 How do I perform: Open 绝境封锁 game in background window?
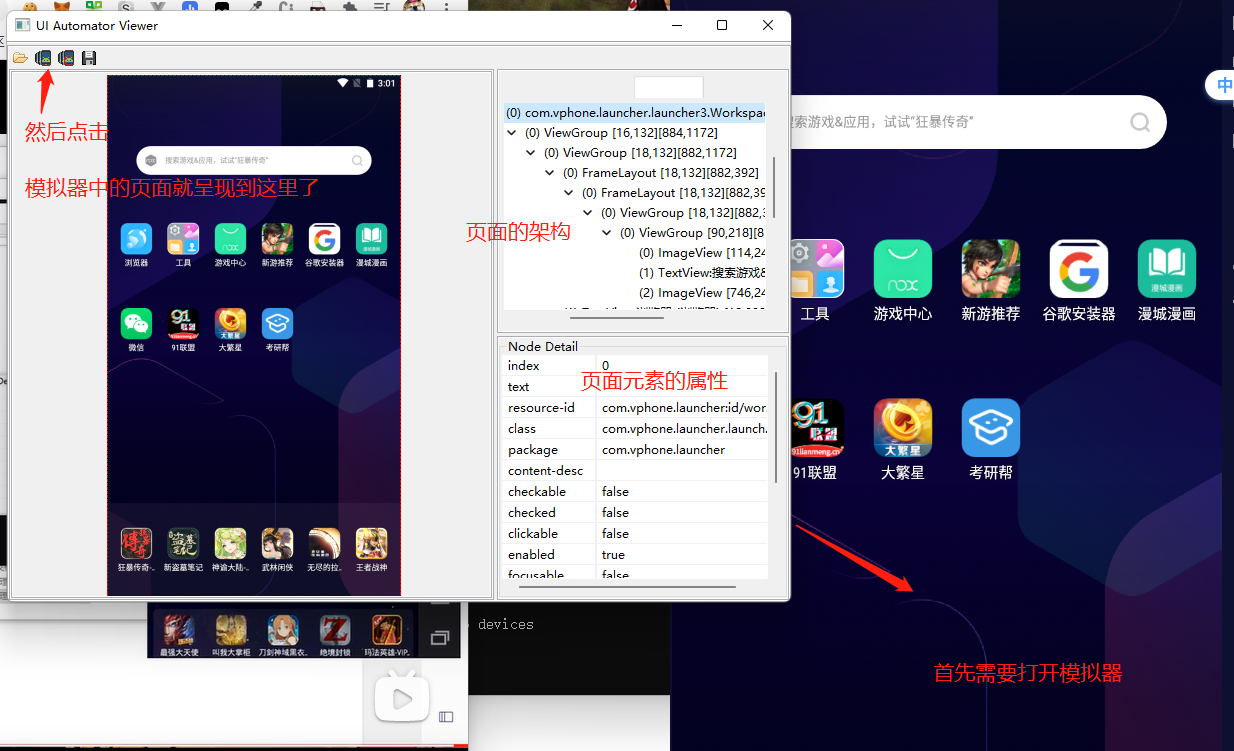(x=336, y=631)
